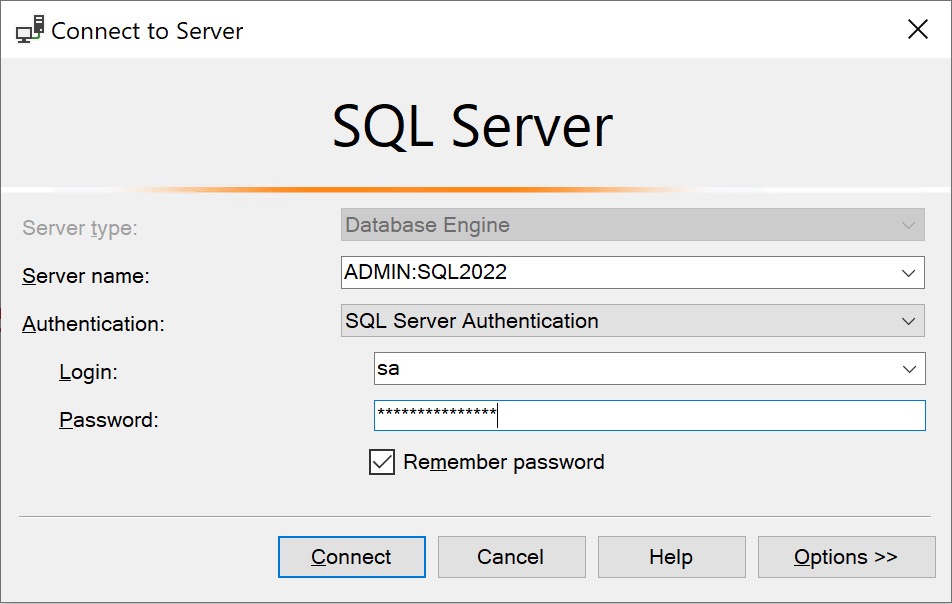Image resolution: width=952 pixels, height=604 pixels.
Task: Click into the Password field
Action: pyautogui.click(x=650, y=416)
